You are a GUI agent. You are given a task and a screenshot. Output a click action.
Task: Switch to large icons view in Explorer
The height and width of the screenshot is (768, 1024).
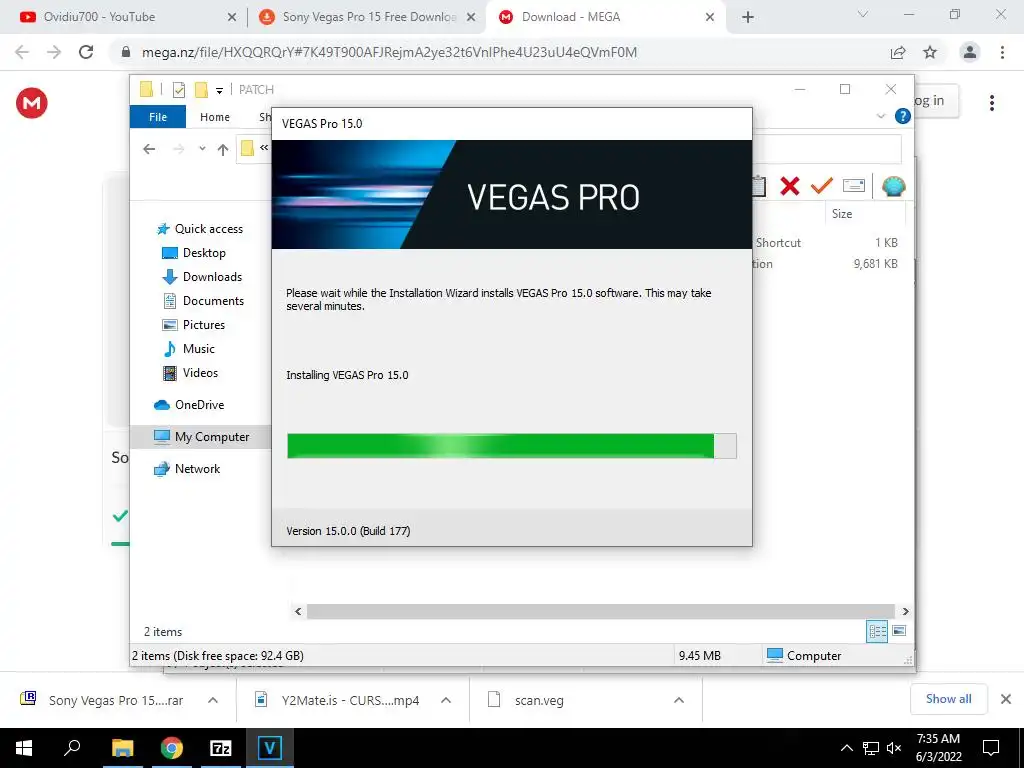point(899,631)
